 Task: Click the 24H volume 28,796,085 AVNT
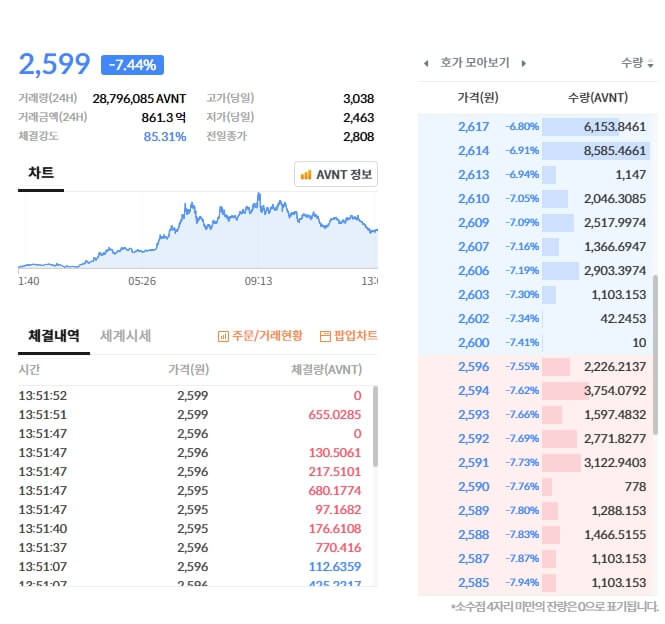click(139, 99)
